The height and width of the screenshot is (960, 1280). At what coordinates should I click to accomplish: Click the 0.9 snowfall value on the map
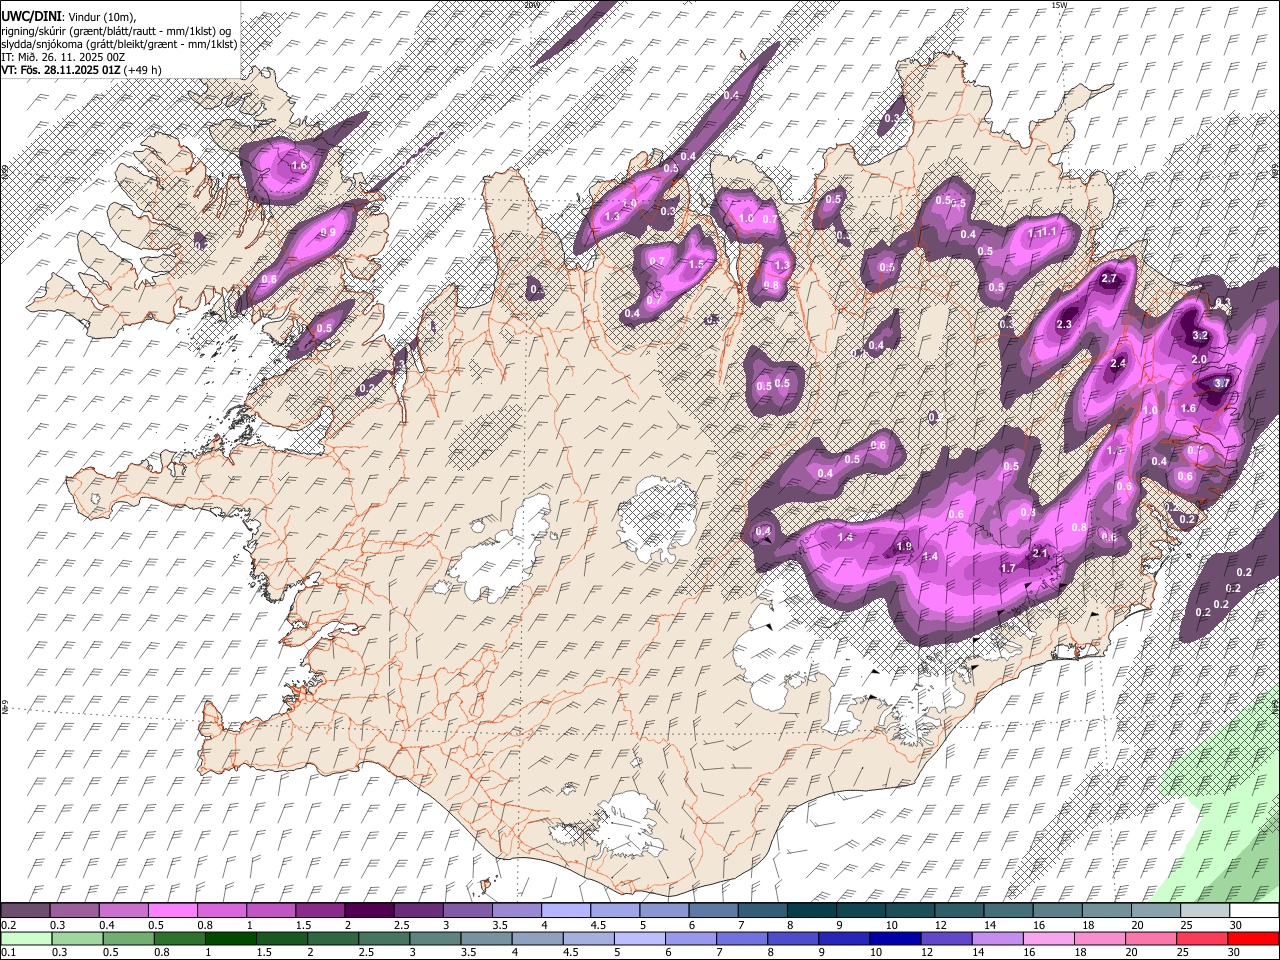(x=326, y=233)
